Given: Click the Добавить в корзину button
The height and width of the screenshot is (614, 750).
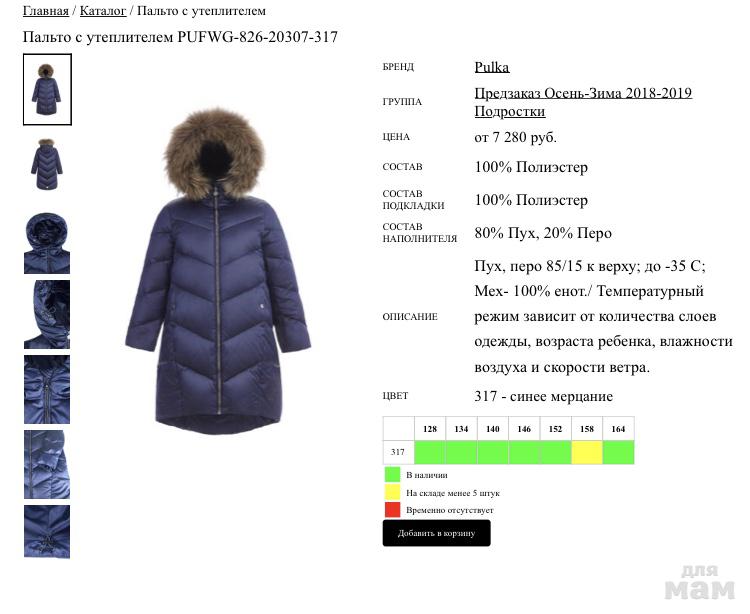Looking at the screenshot, I should pyautogui.click(x=436, y=533).
